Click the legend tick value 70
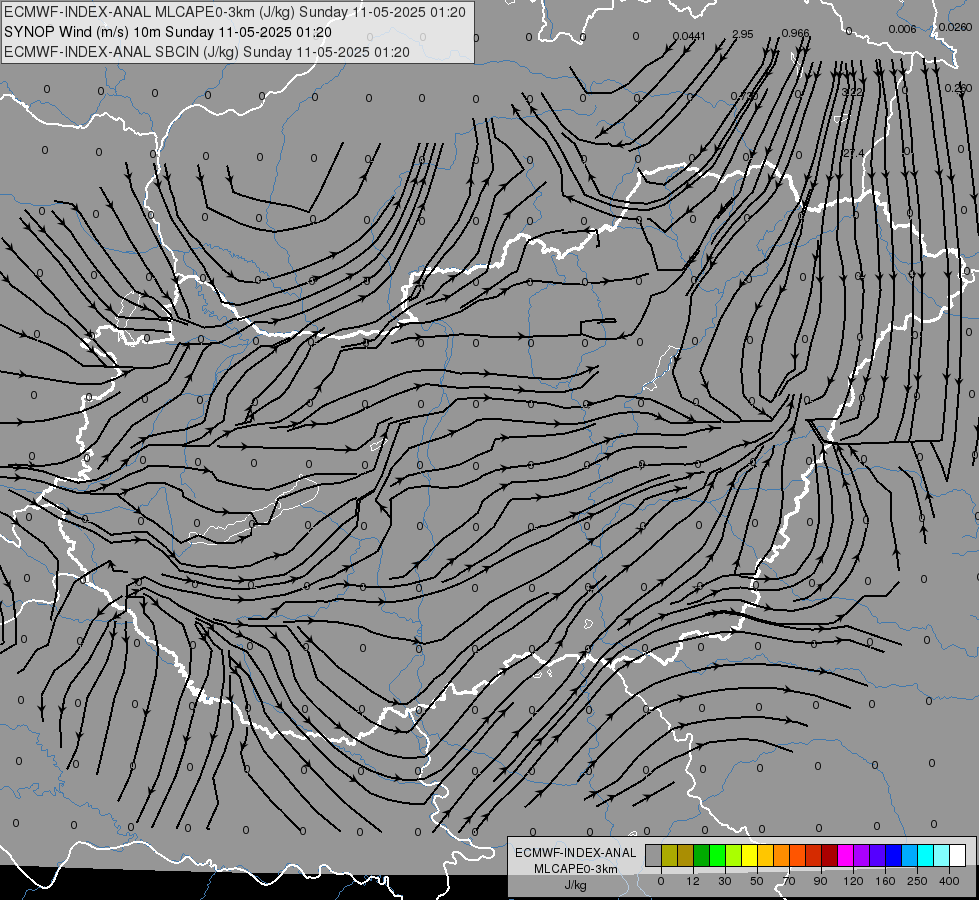 click(789, 881)
